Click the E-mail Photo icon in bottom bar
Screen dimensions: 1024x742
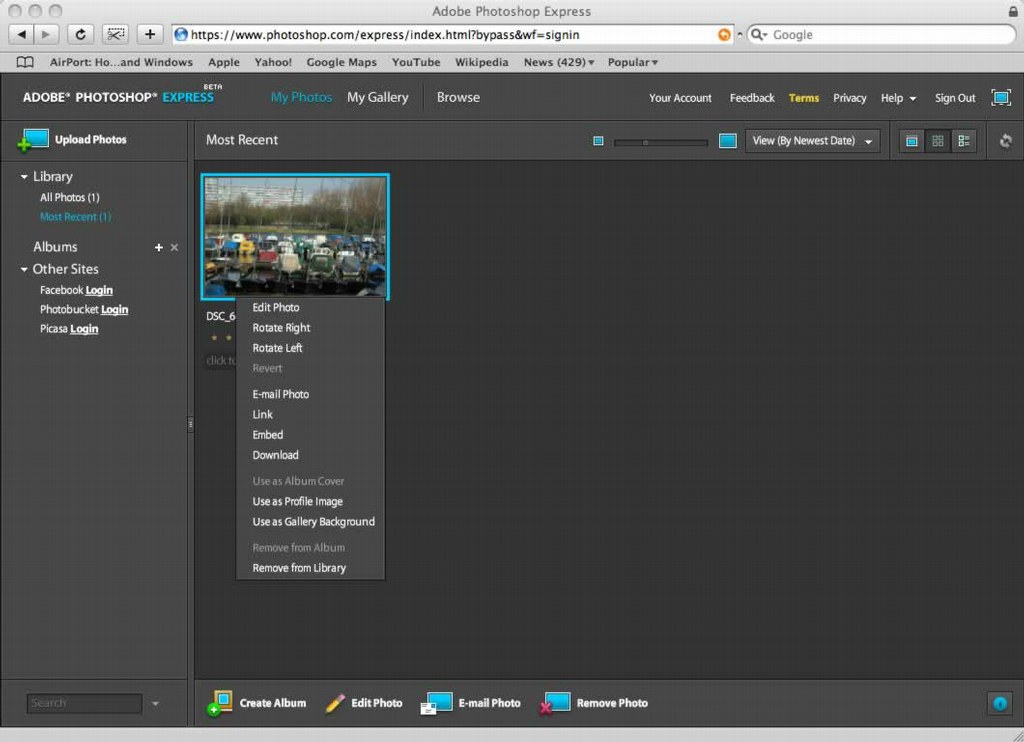pos(437,703)
